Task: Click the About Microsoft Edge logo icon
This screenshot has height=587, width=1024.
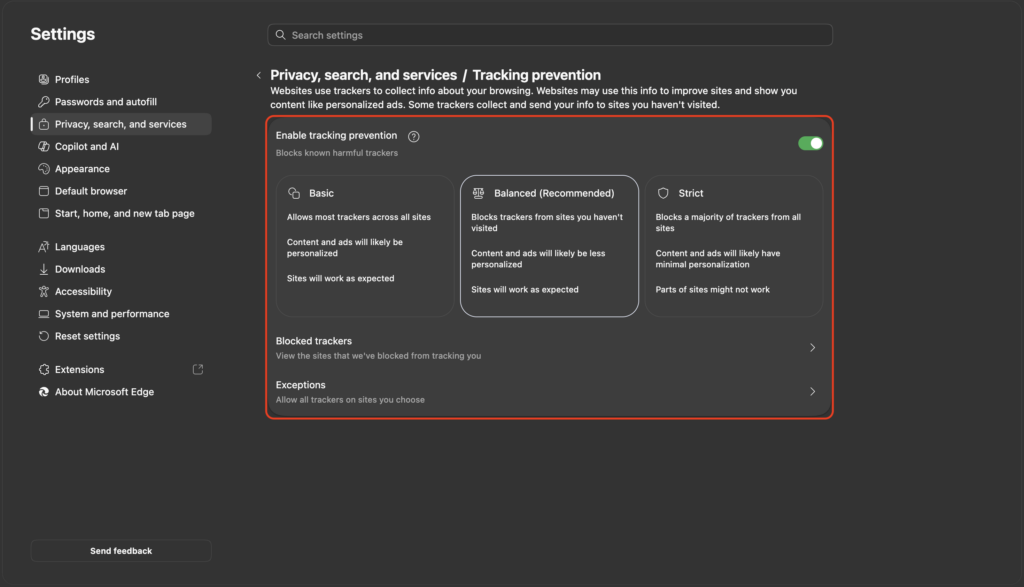Action: (x=44, y=392)
